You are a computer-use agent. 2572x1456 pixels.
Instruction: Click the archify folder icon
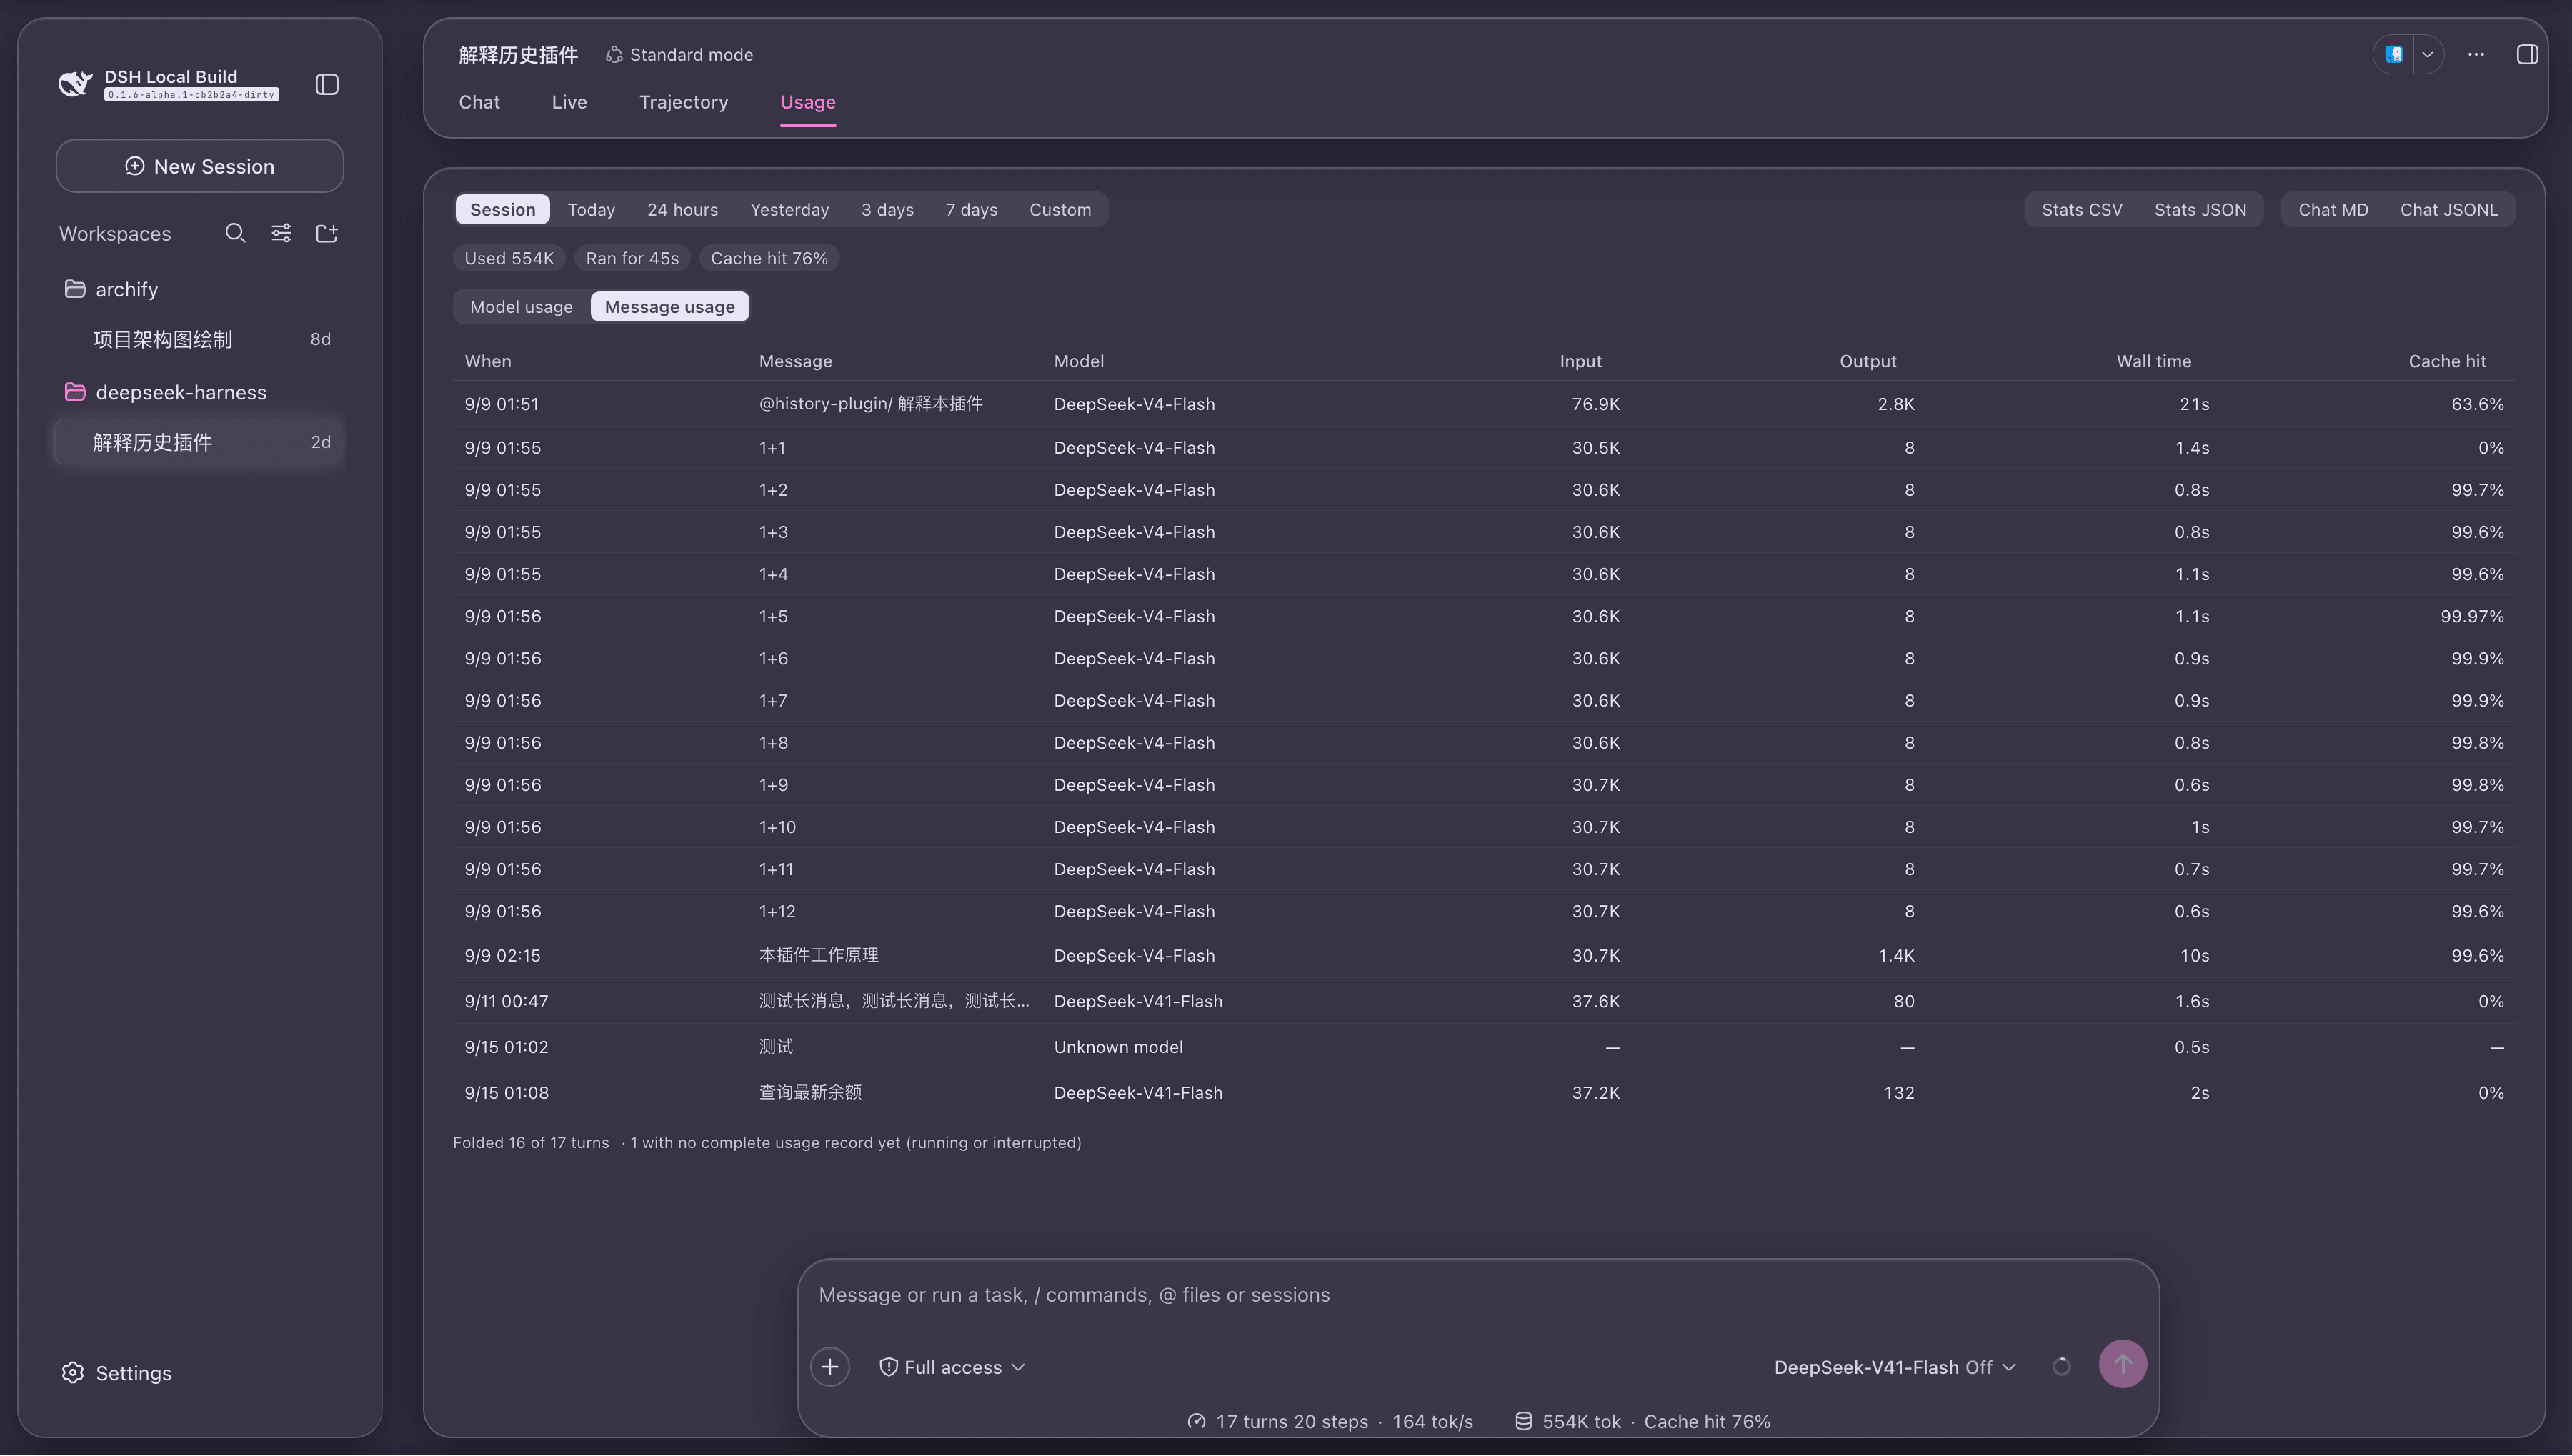click(75, 289)
